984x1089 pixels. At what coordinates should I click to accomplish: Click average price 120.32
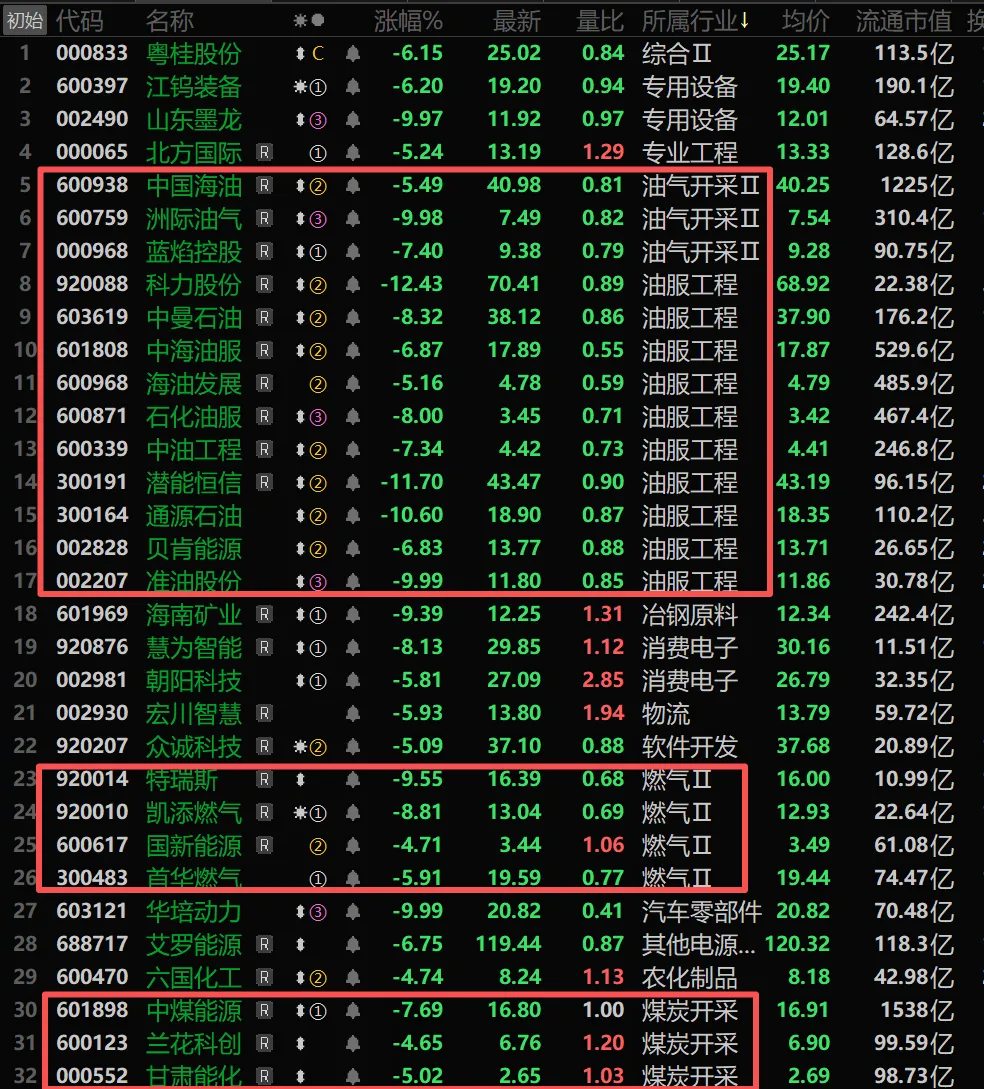click(x=797, y=945)
